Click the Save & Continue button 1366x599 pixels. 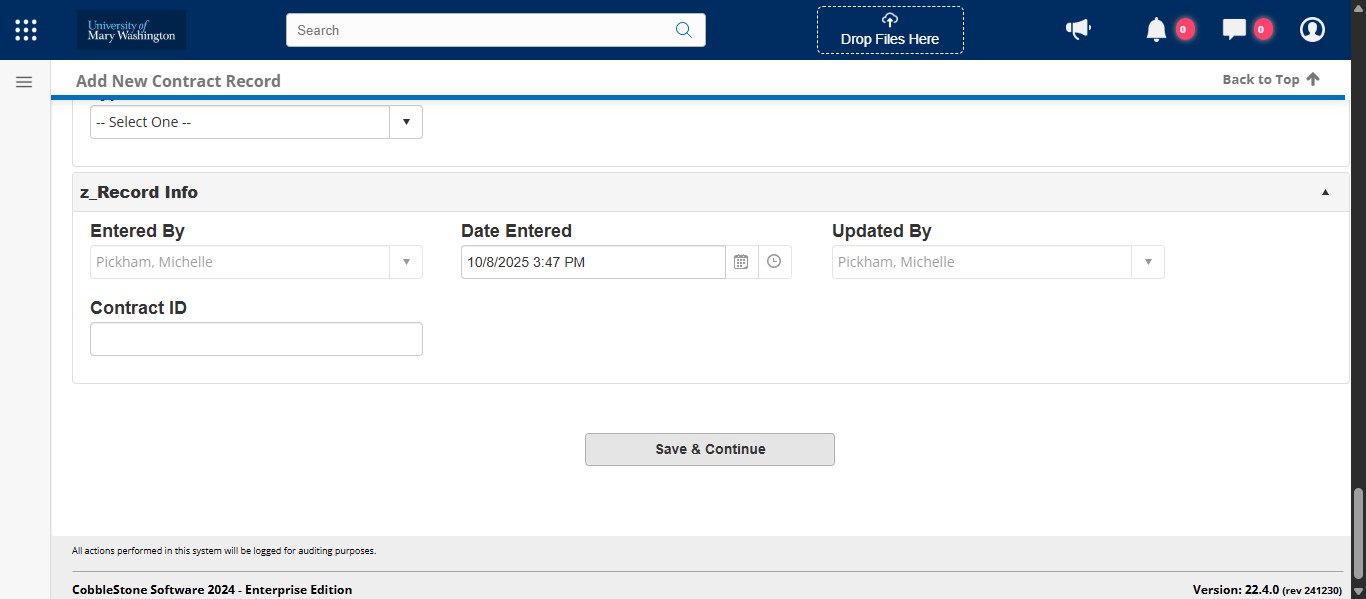709,449
